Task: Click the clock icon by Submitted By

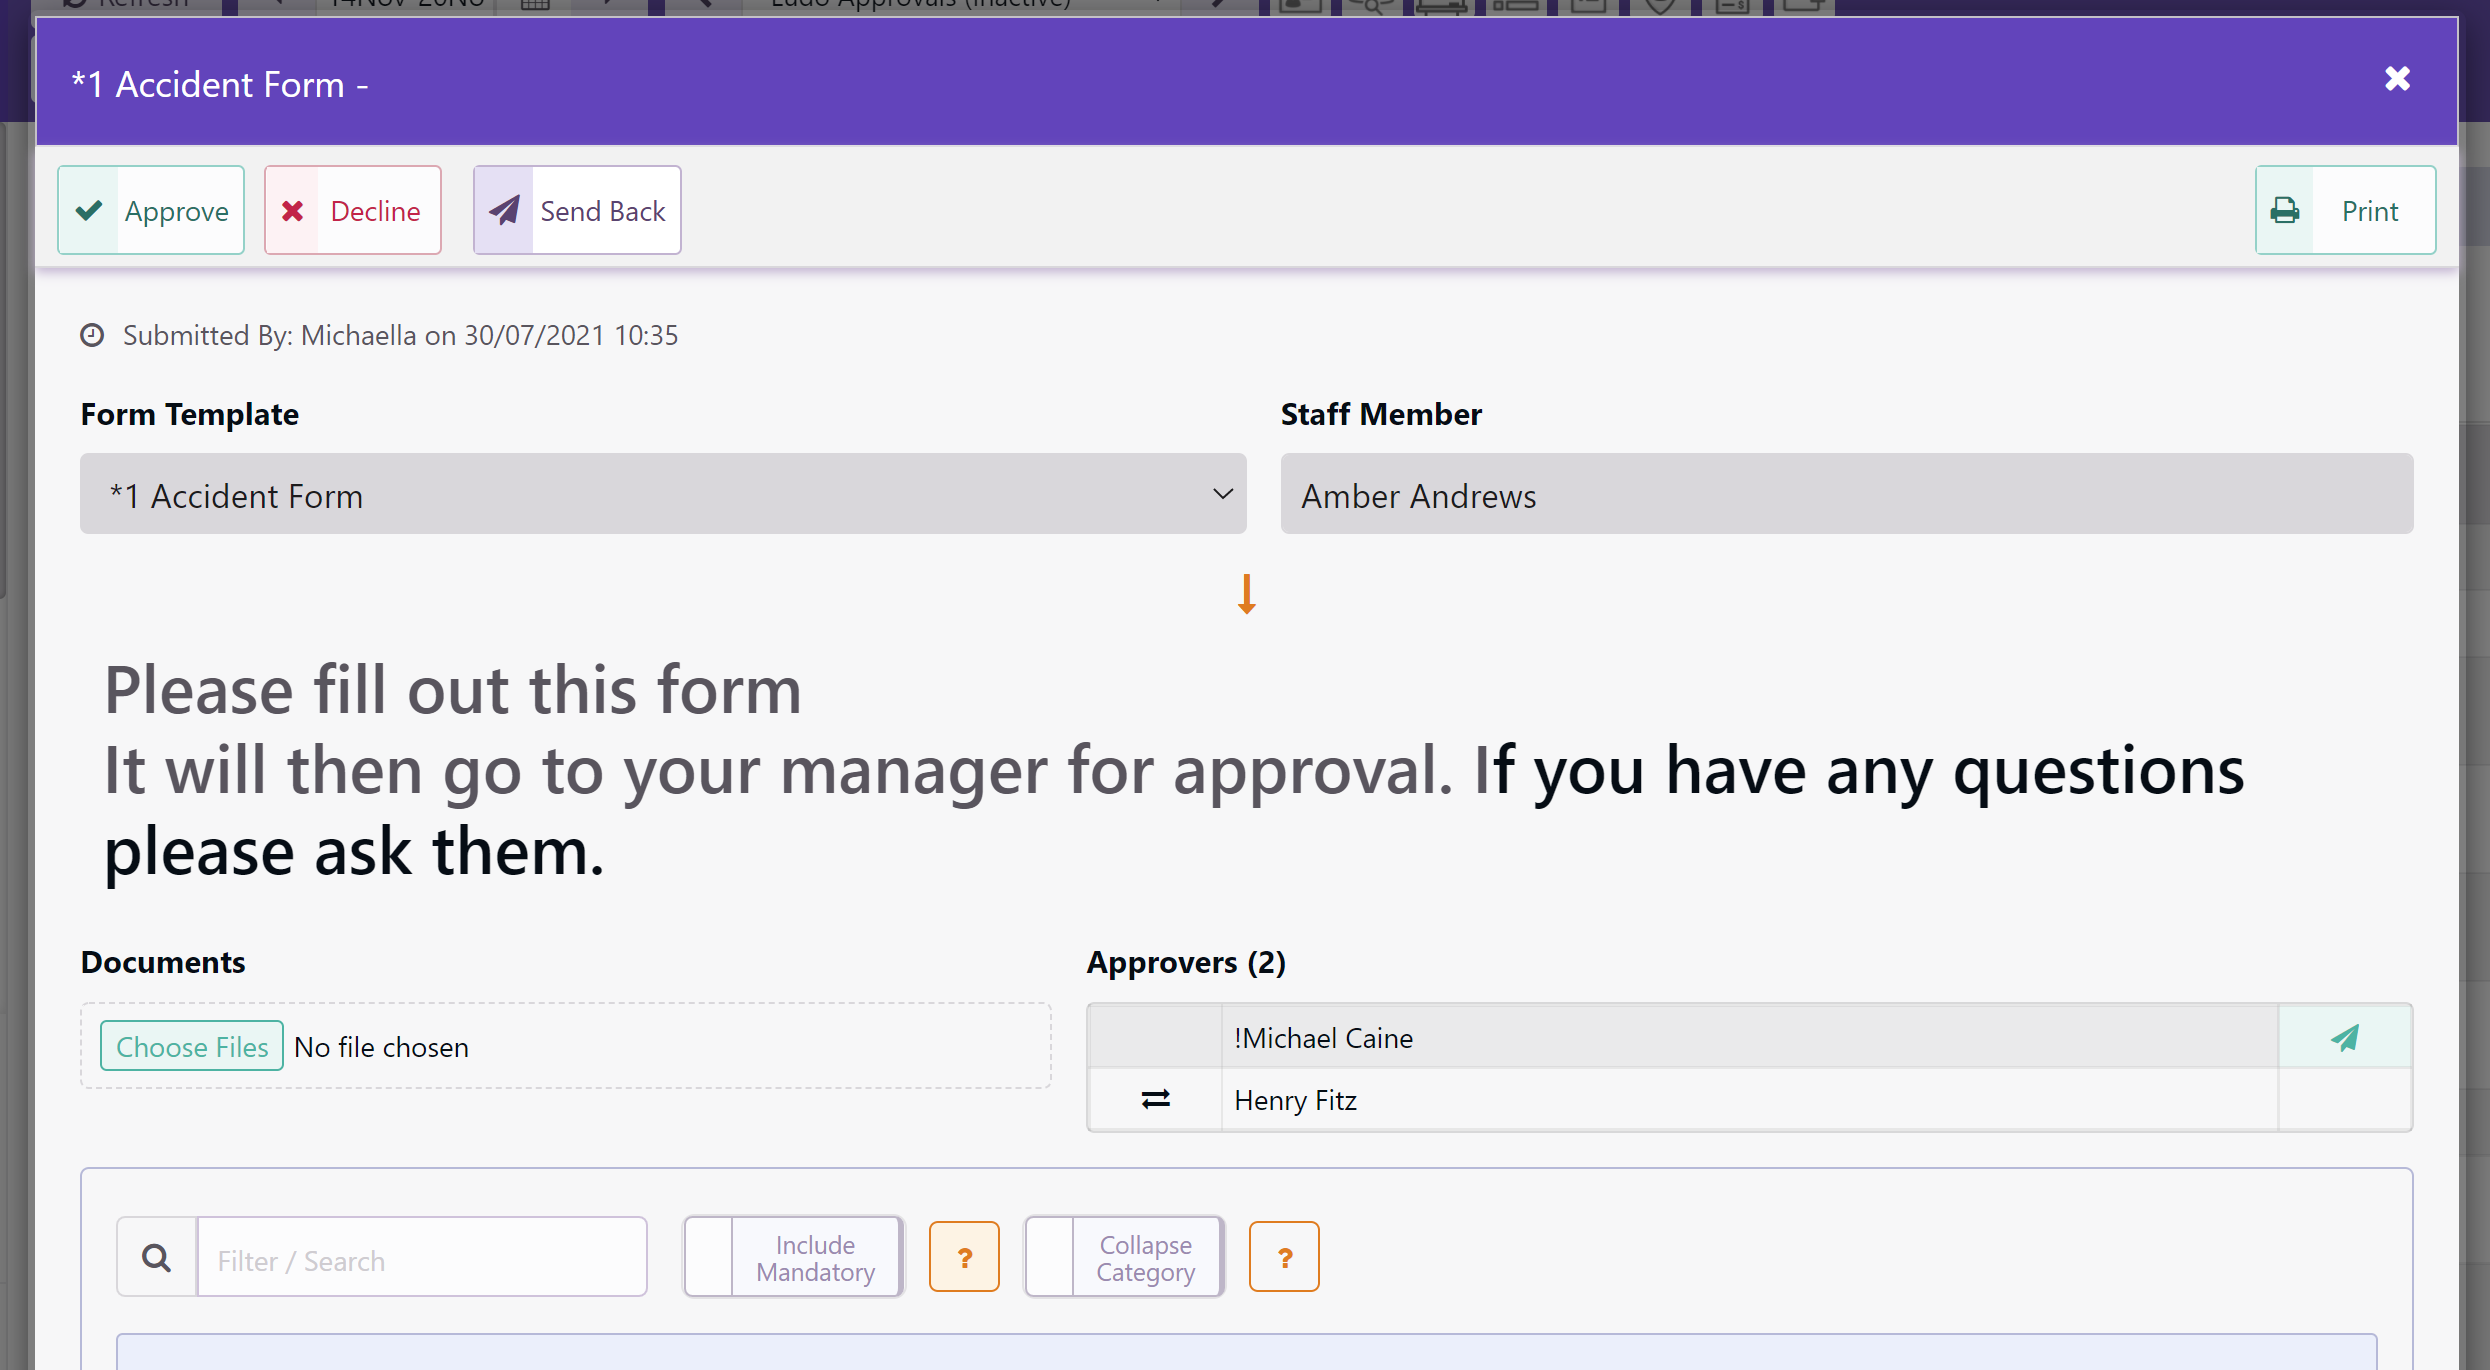Action: pyautogui.click(x=92, y=335)
